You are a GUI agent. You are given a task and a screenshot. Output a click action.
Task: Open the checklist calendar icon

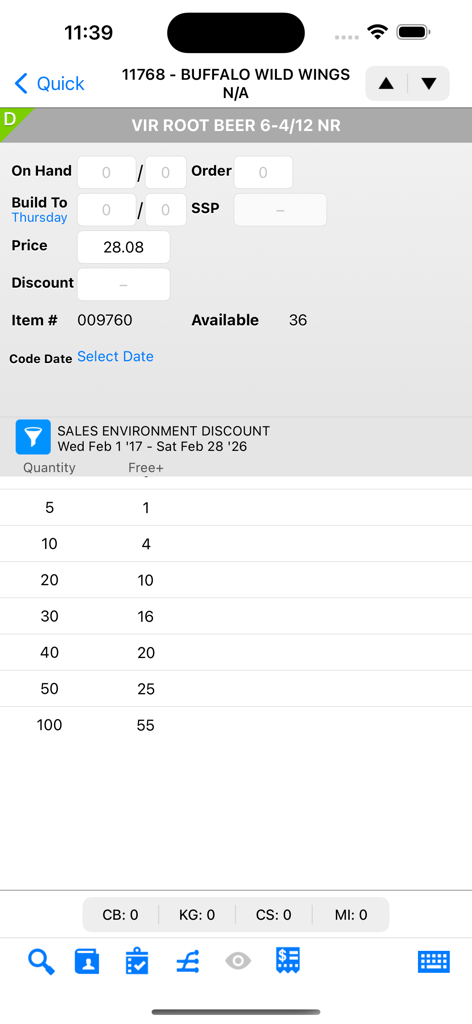[137, 962]
